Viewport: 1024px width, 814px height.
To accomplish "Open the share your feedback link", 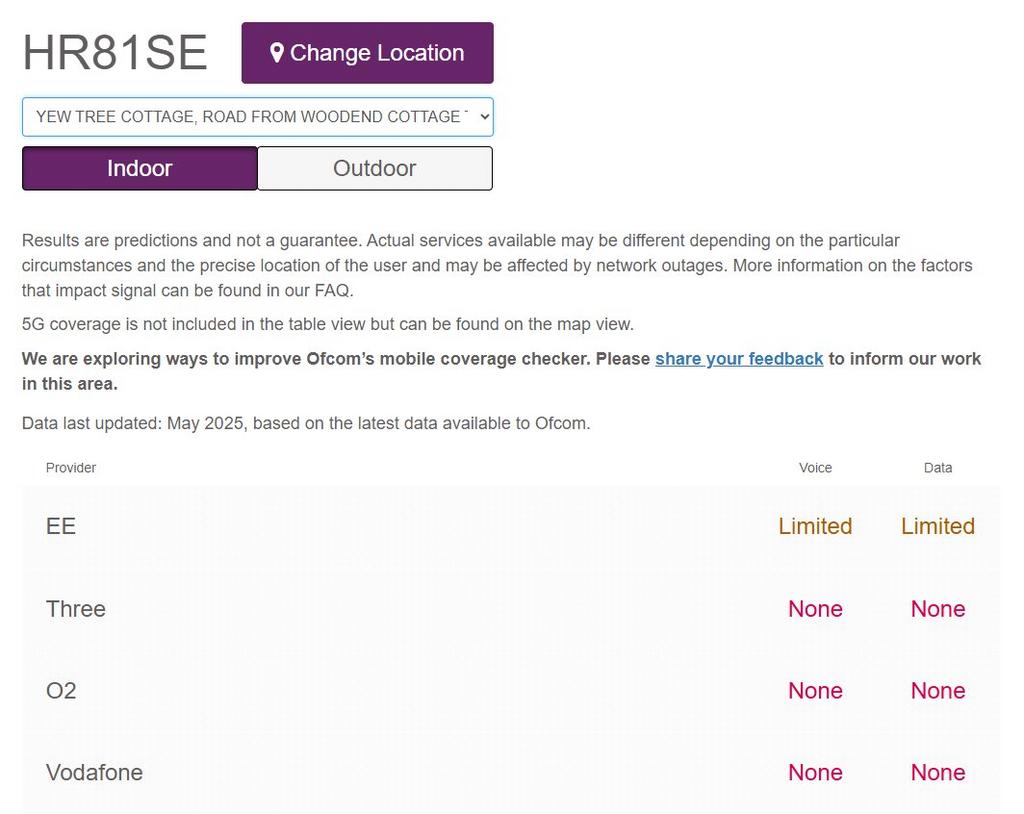I will tap(739, 359).
